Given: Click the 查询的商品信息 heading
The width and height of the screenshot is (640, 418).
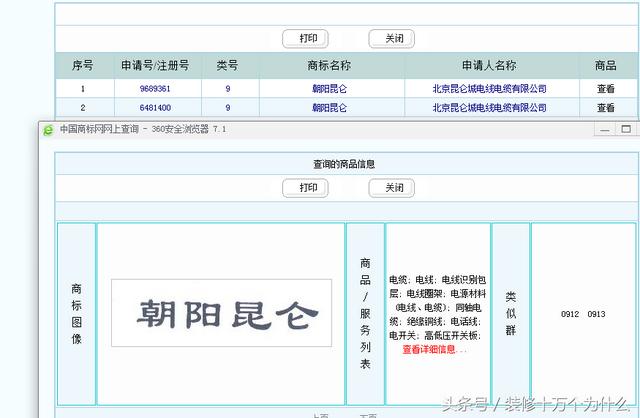Looking at the screenshot, I should pos(344,164).
